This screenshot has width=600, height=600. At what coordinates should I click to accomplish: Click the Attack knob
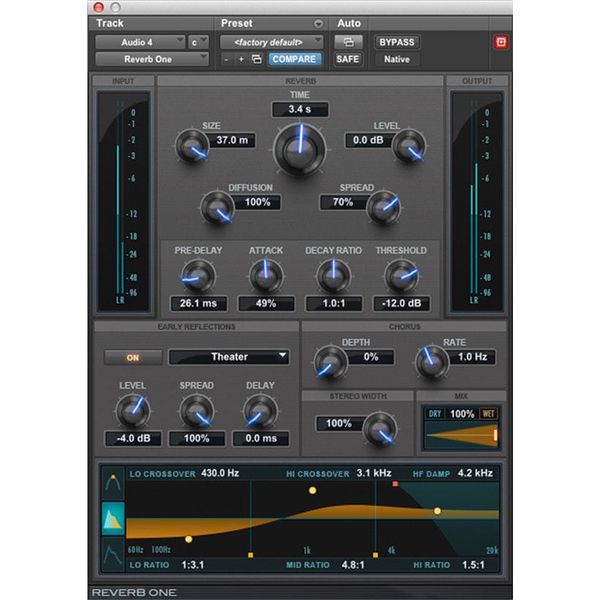coord(266,276)
